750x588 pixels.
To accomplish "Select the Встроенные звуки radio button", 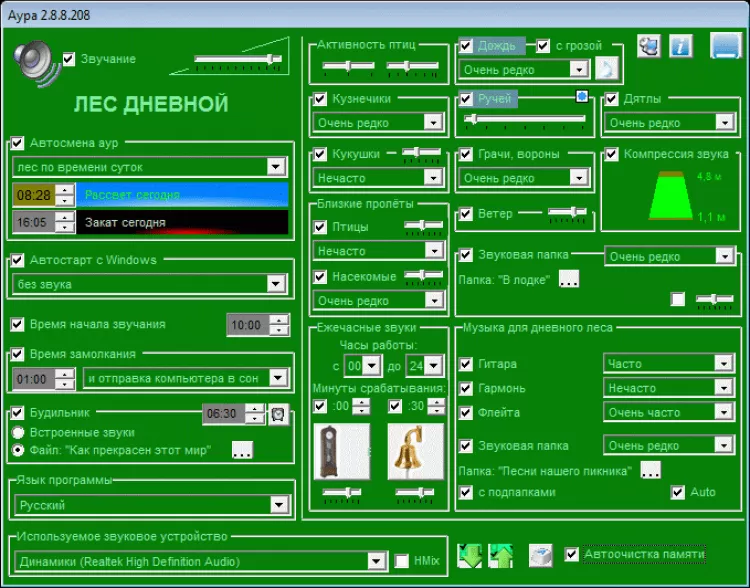I will pos(18,433).
